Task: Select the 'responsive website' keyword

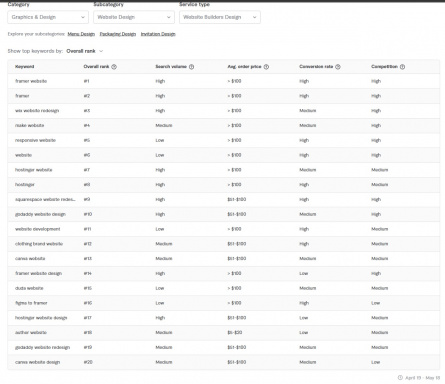Action: point(35,140)
